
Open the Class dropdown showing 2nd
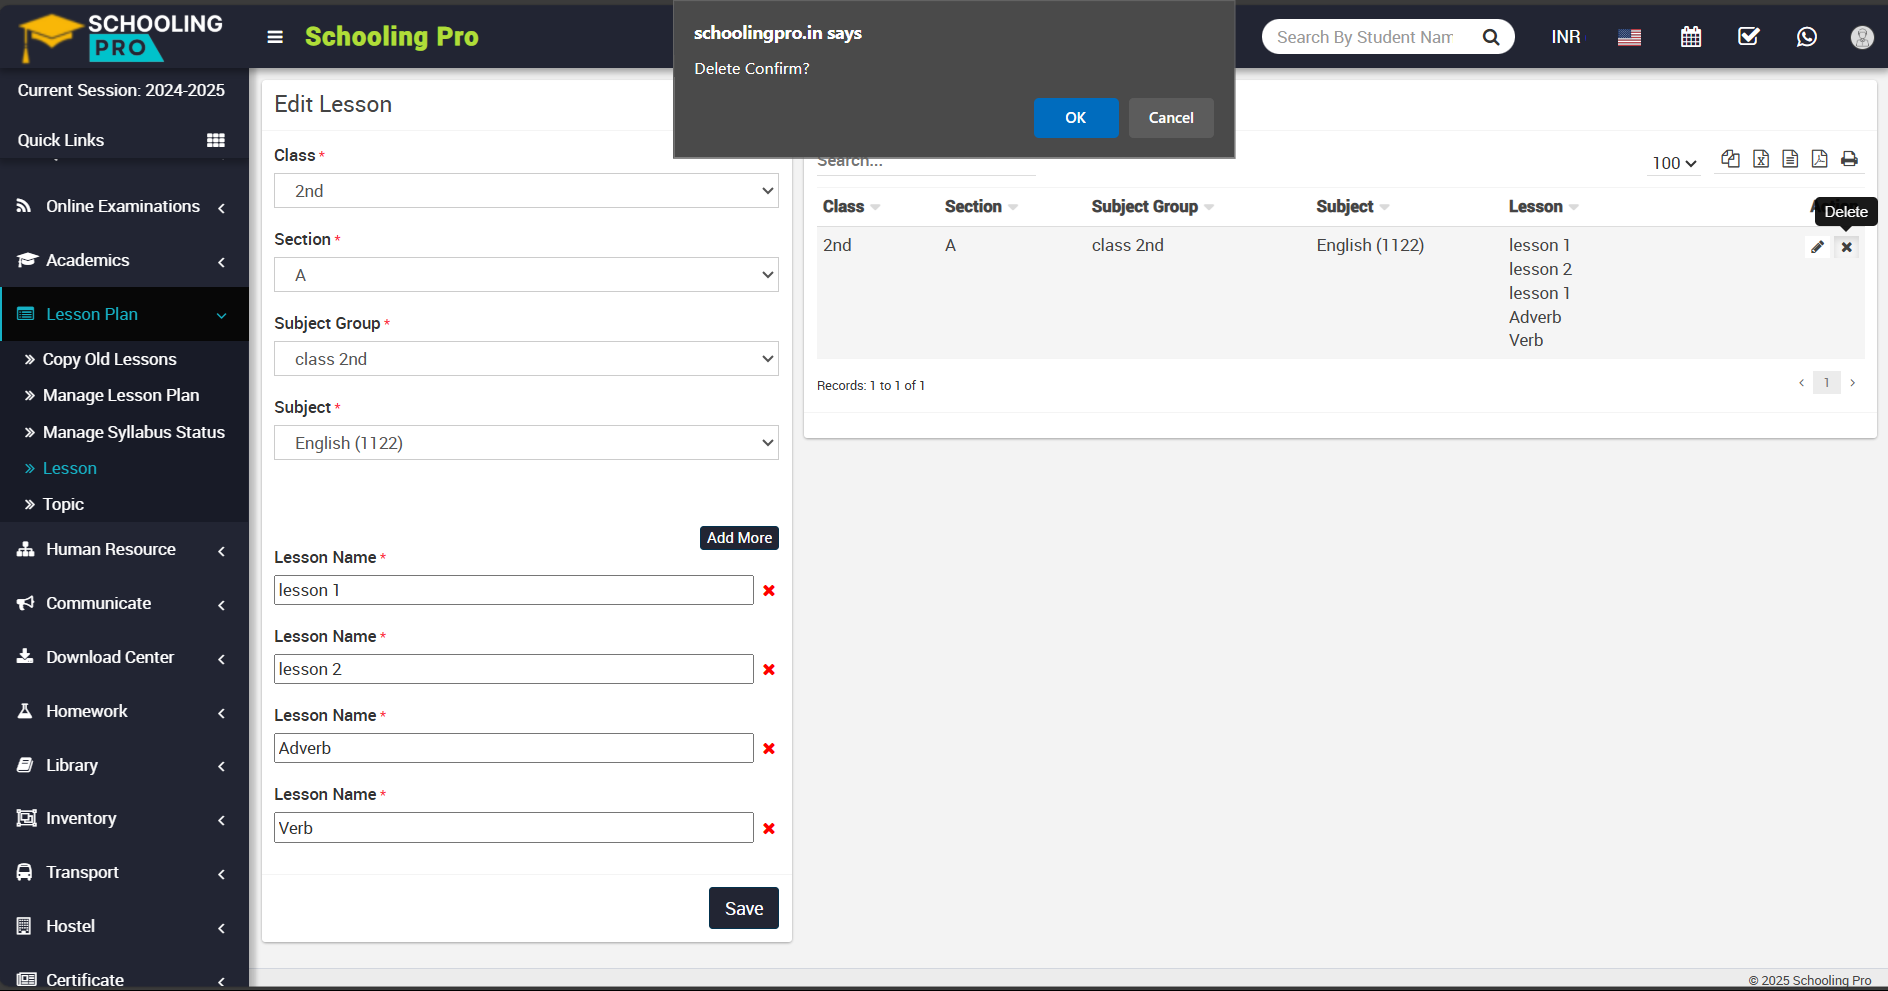pos(526,191)
